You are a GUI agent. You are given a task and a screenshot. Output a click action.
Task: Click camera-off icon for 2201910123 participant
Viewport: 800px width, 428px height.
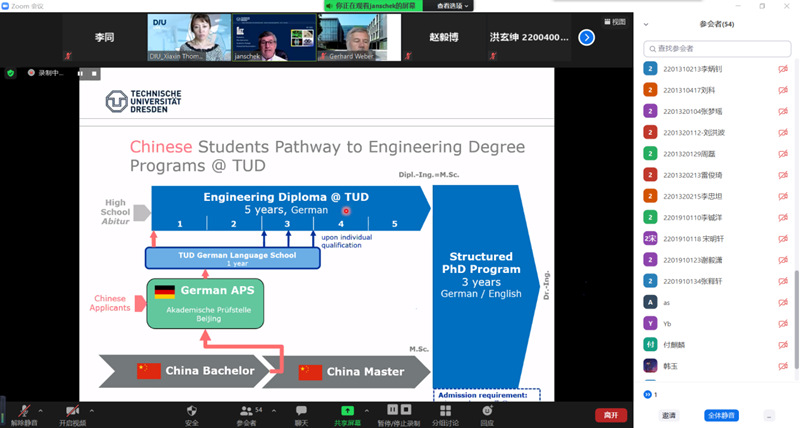click(x=783, y=260)
